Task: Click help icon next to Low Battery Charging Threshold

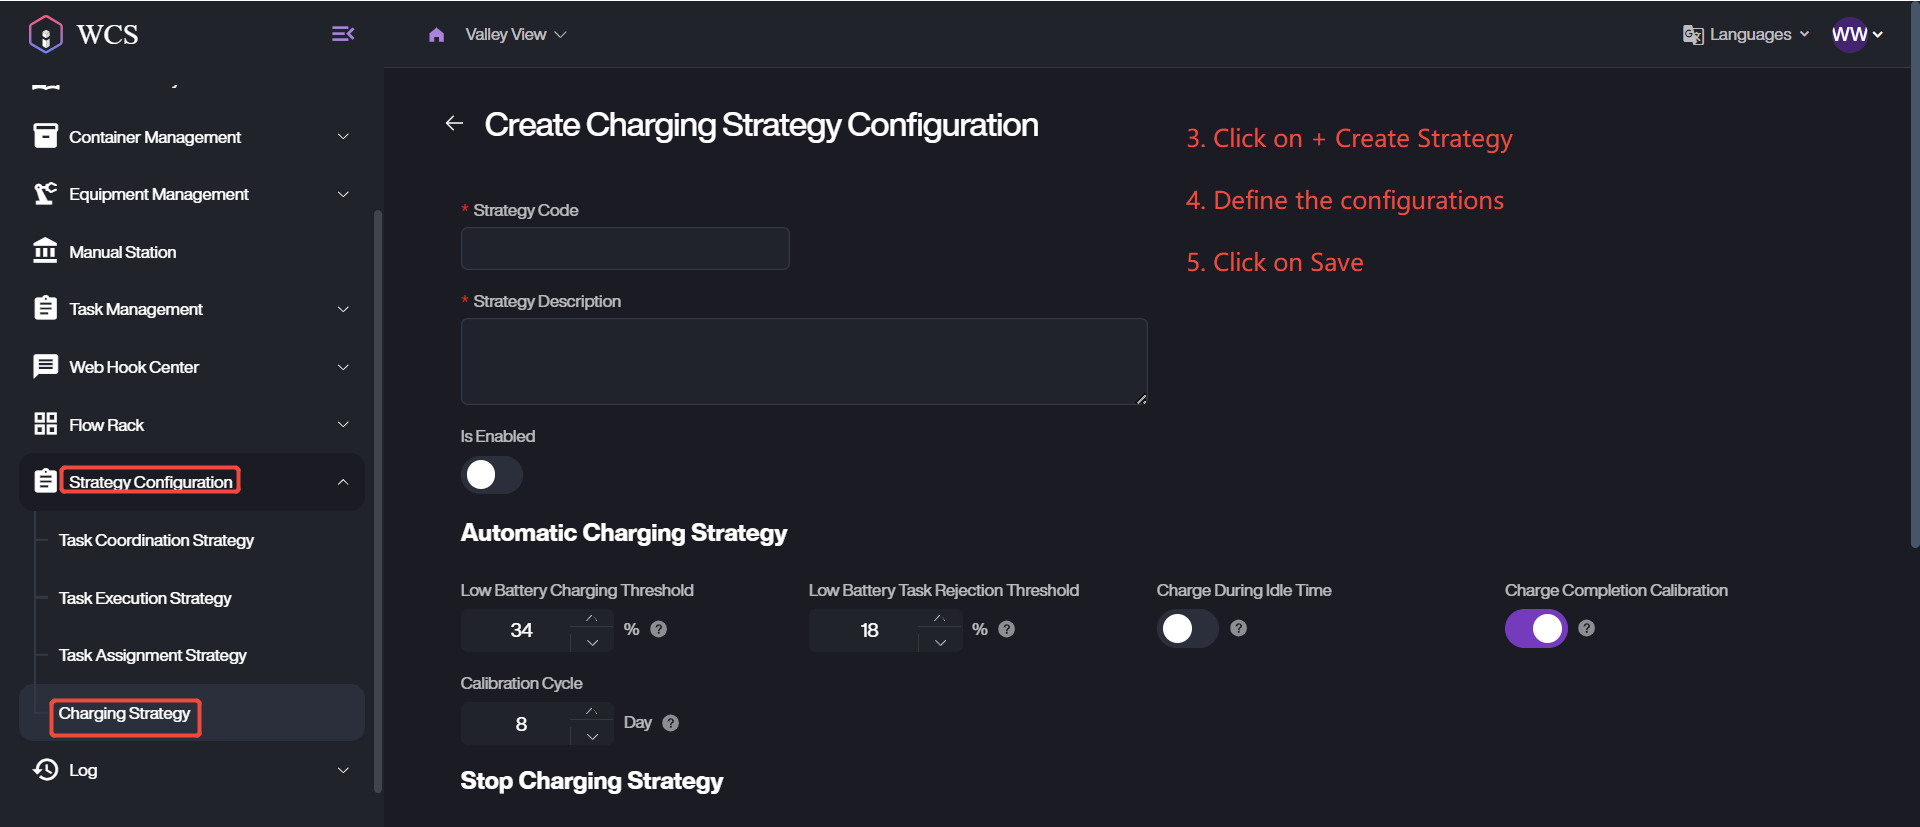Action: tap(659, 629)
